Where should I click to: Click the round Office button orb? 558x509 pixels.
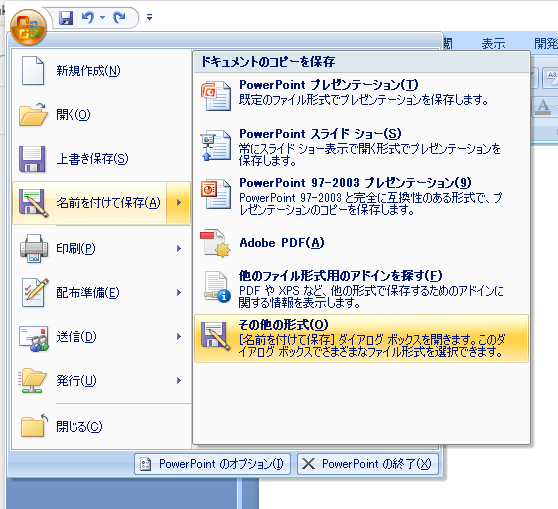[28, 27]
